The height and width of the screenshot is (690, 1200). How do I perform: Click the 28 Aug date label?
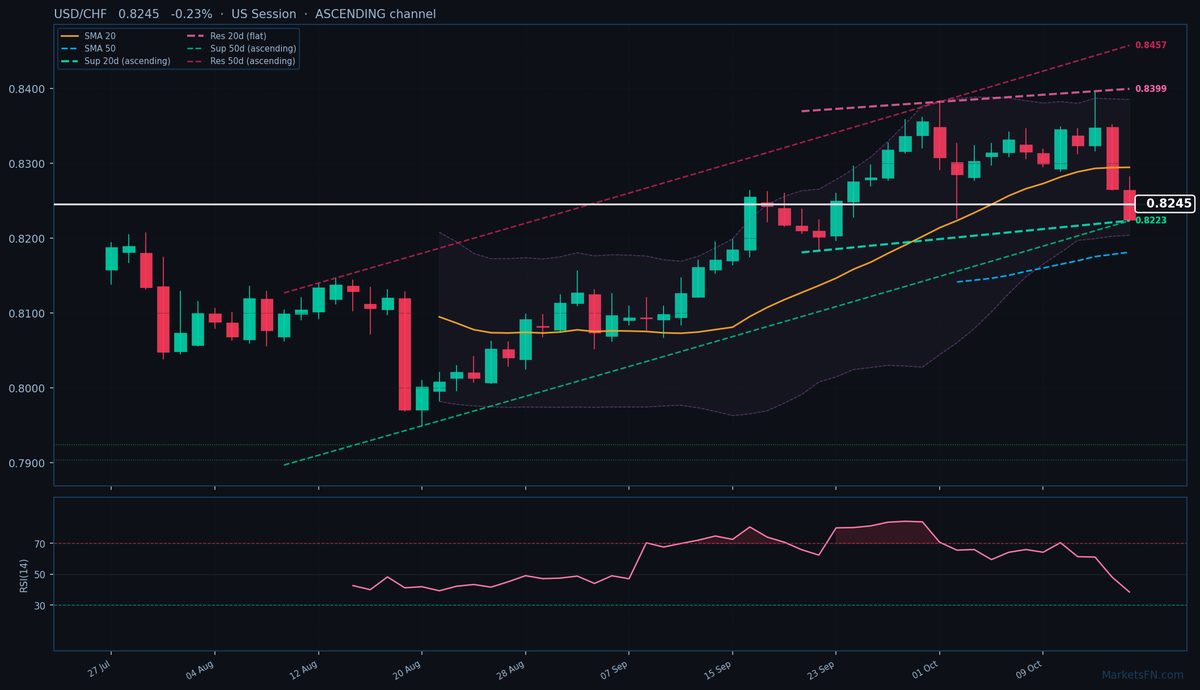(512, 668)
